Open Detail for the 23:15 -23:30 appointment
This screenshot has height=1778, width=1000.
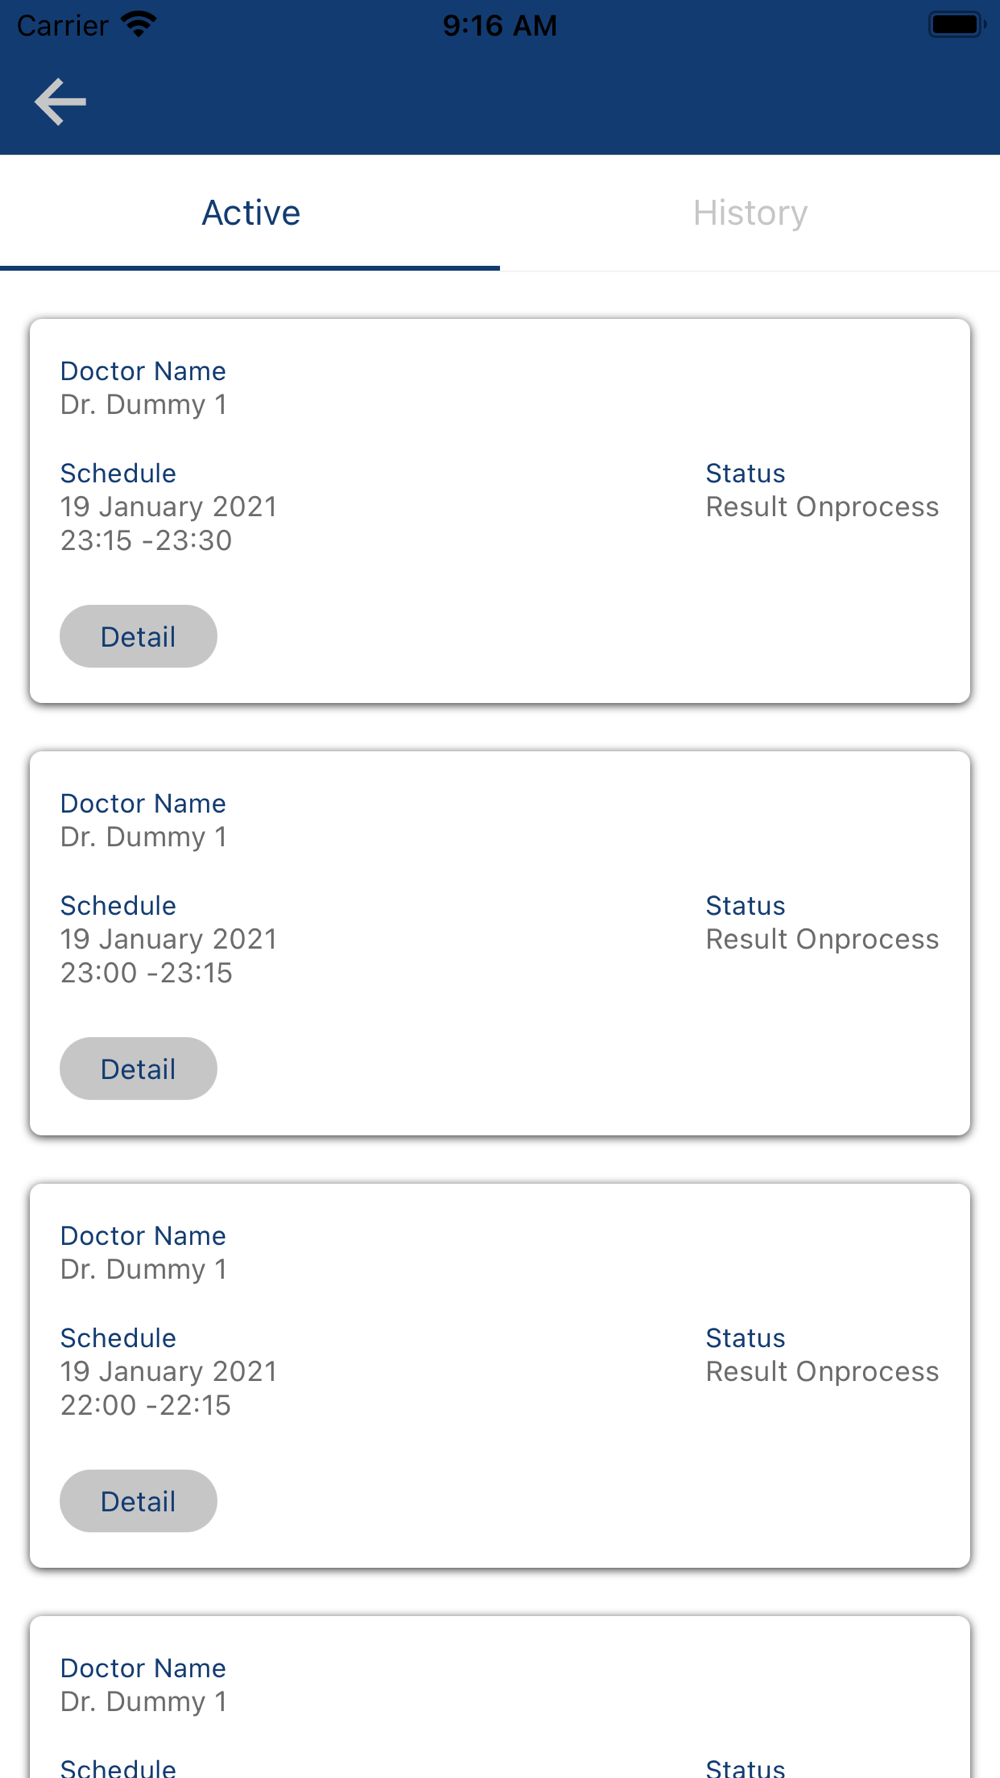(138, 636)
